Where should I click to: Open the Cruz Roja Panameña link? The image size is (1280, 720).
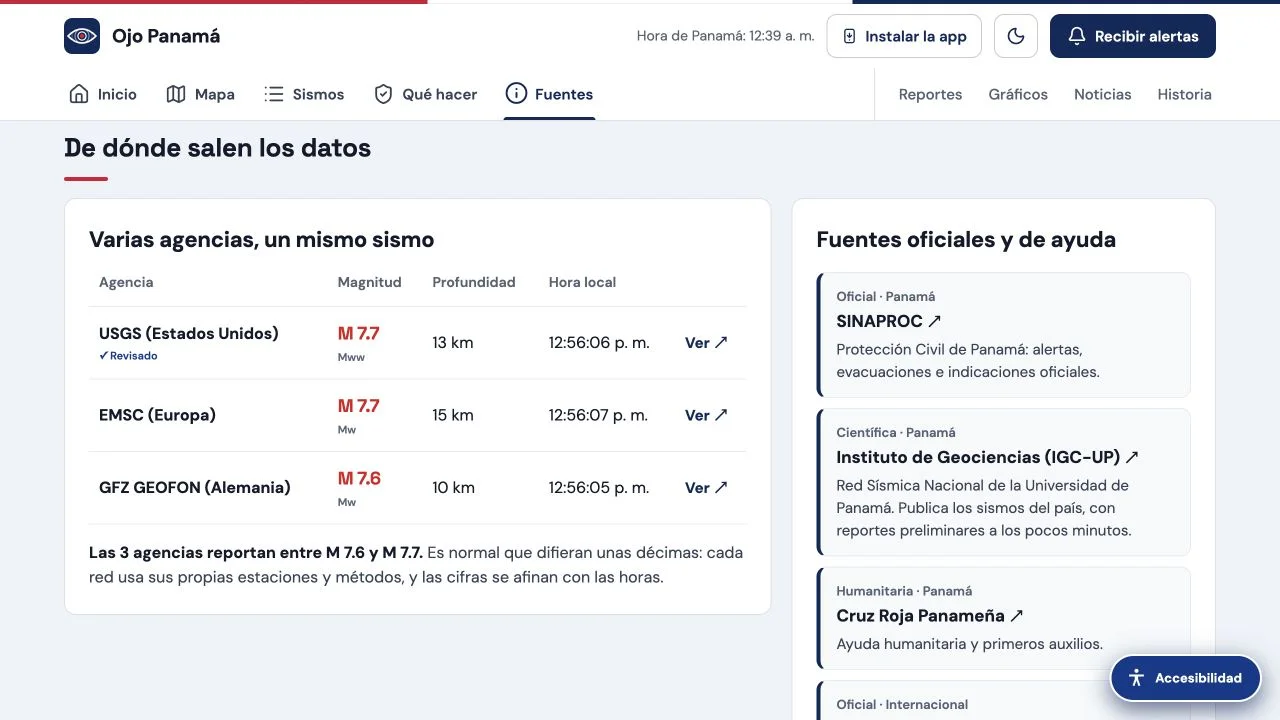930,616
